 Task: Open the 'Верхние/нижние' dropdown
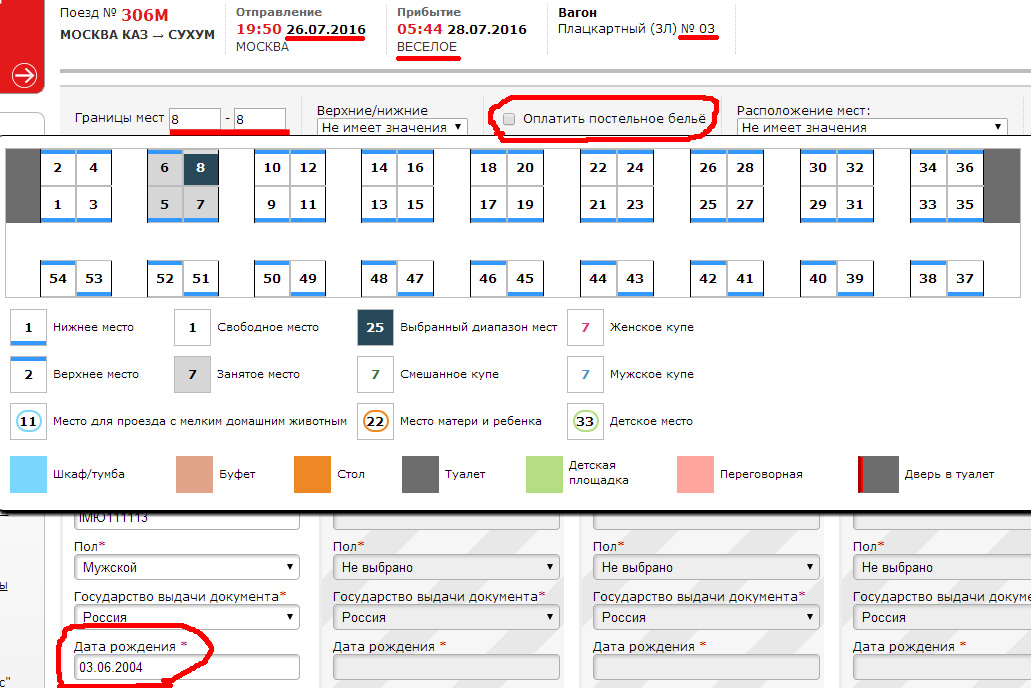[x=392, y=127]
